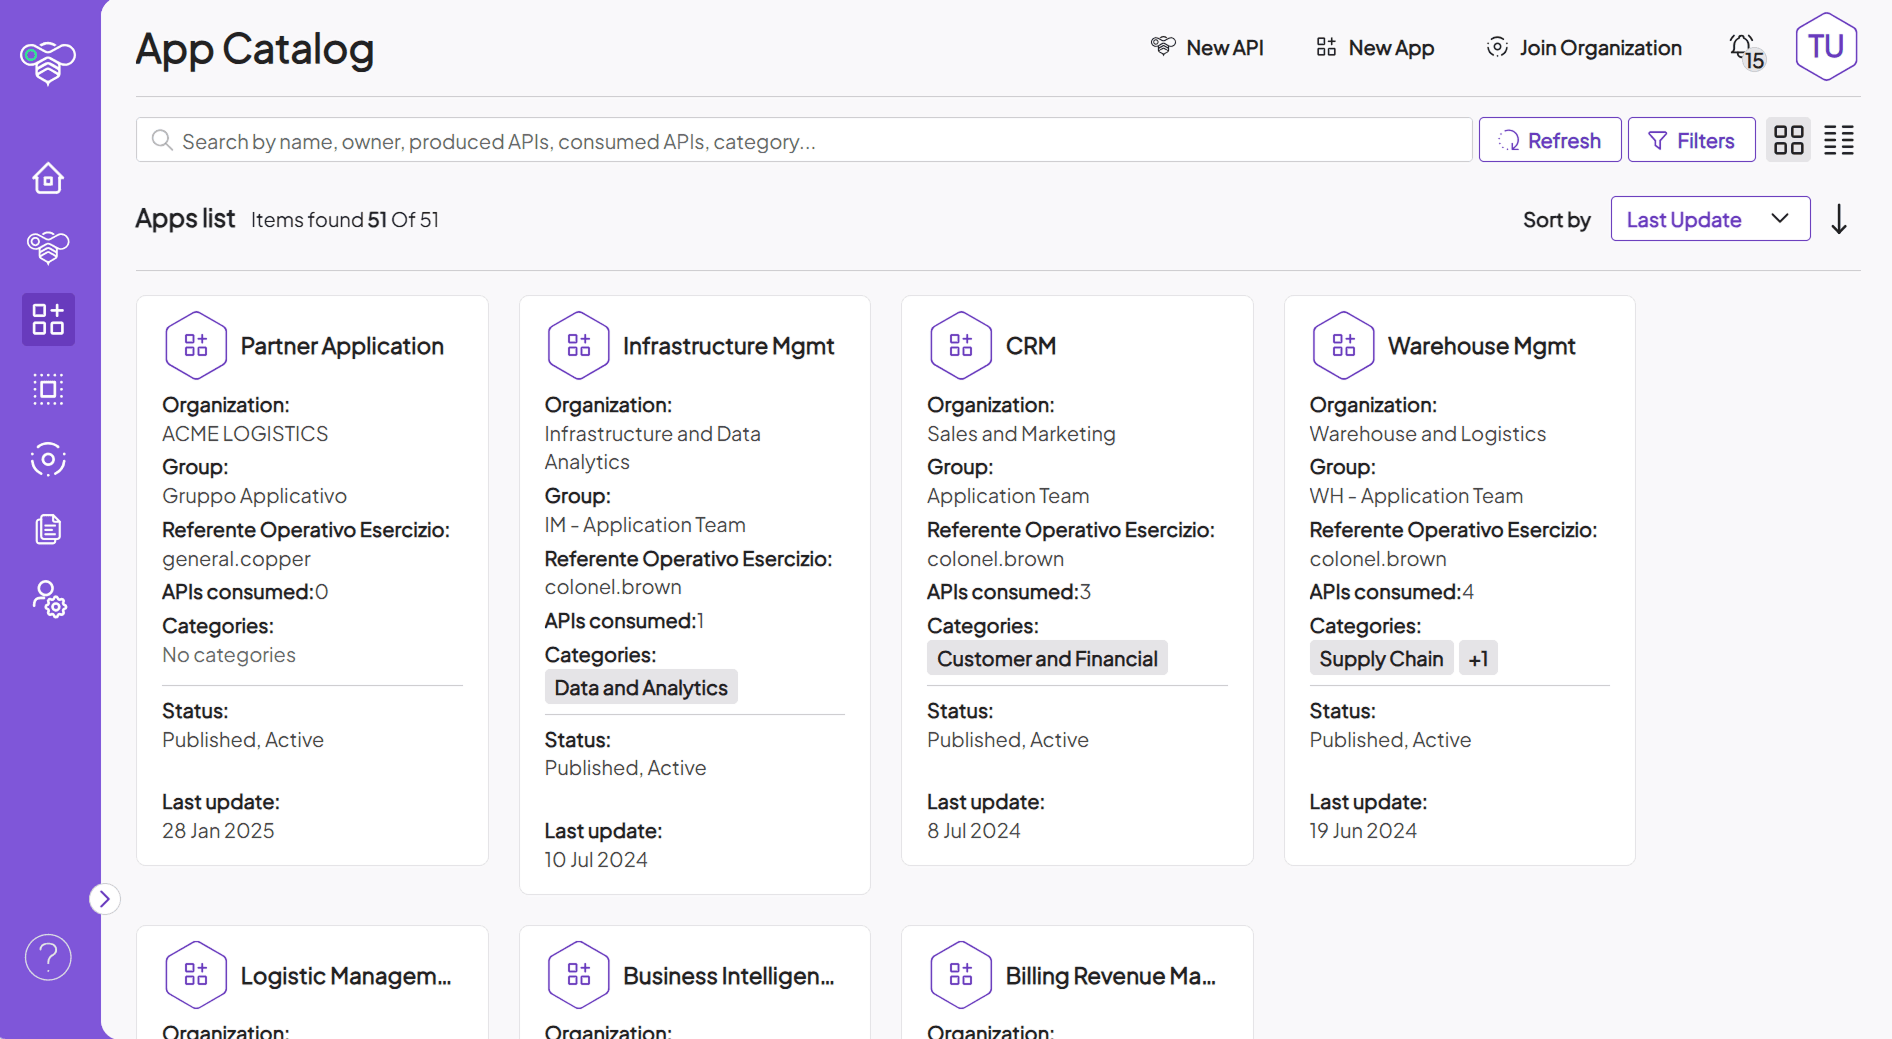Image resolution: width=1892 pixels, height=1039 pixels.
Task: Expand the +1 categories on Warehouse Mgmt
Action: (x=1478, y=658)
